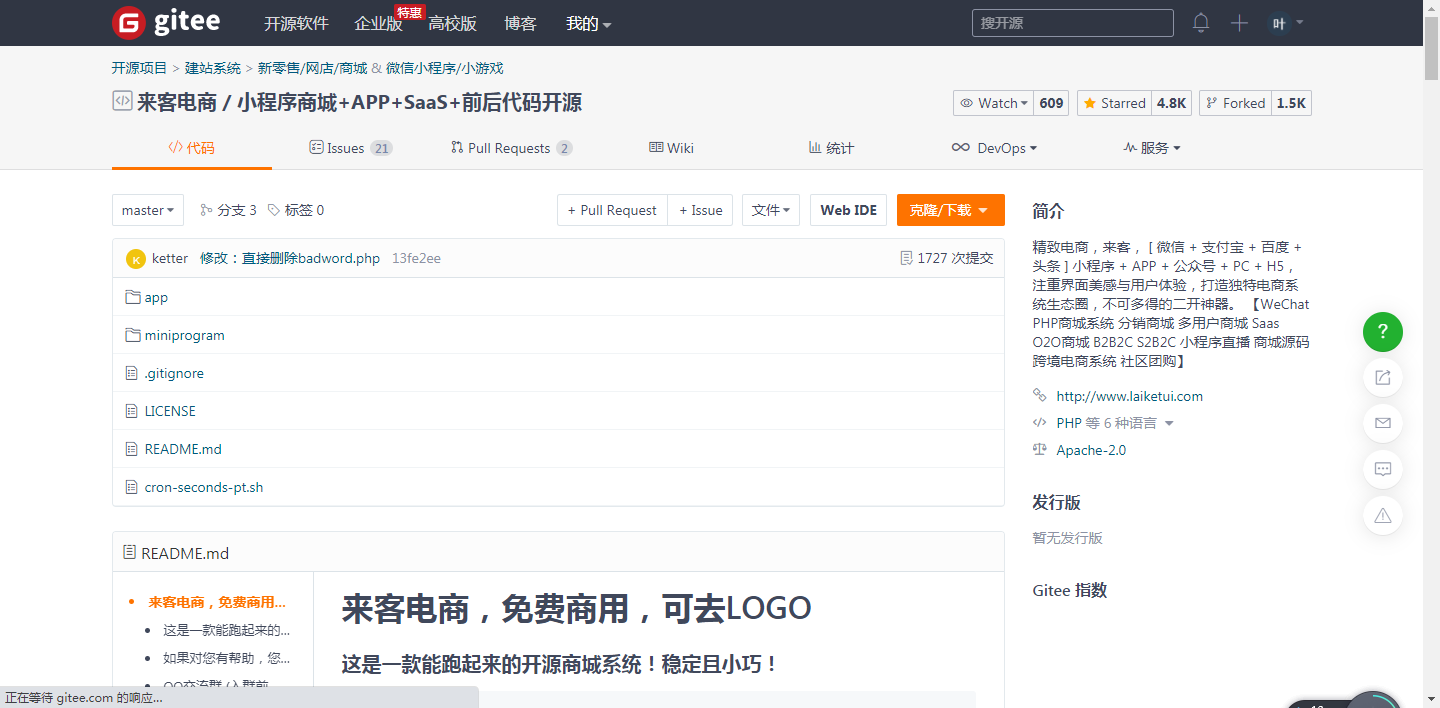Open the Web IDE button

click(x=848, y=210)
